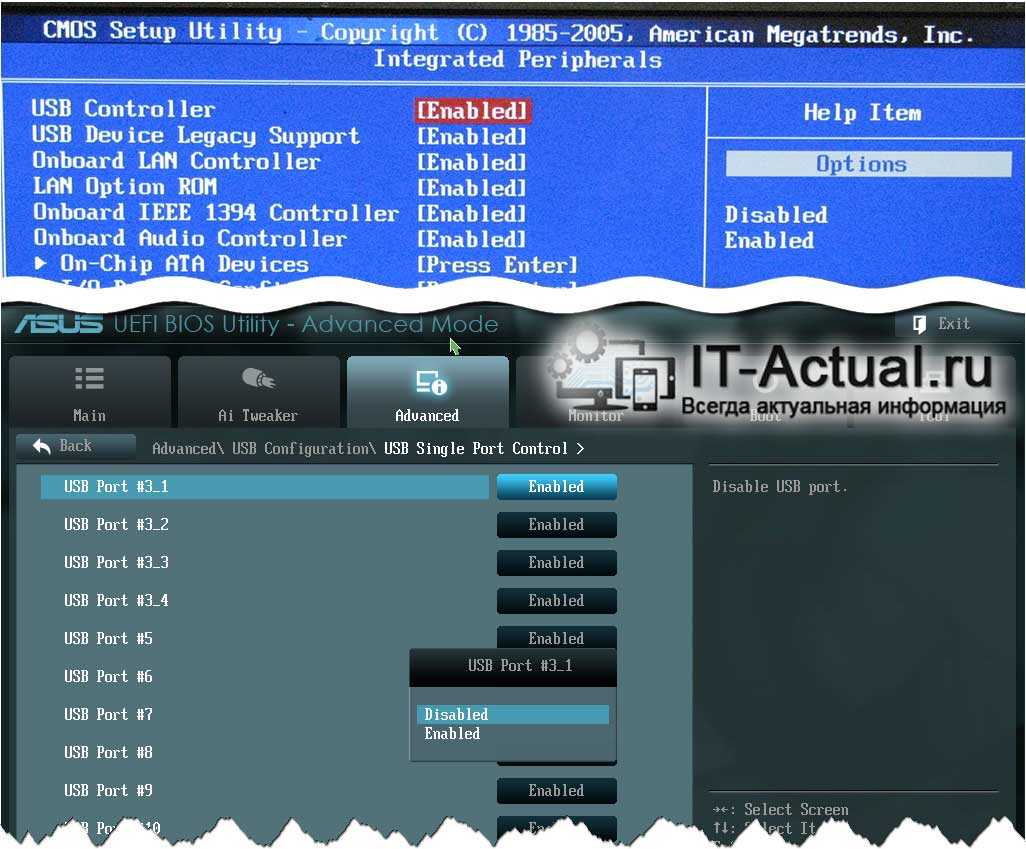This screenshot has height=849, width=1026.
Task: Toggle USB Port #3_4 Enabled button
Action: (557, 600)
